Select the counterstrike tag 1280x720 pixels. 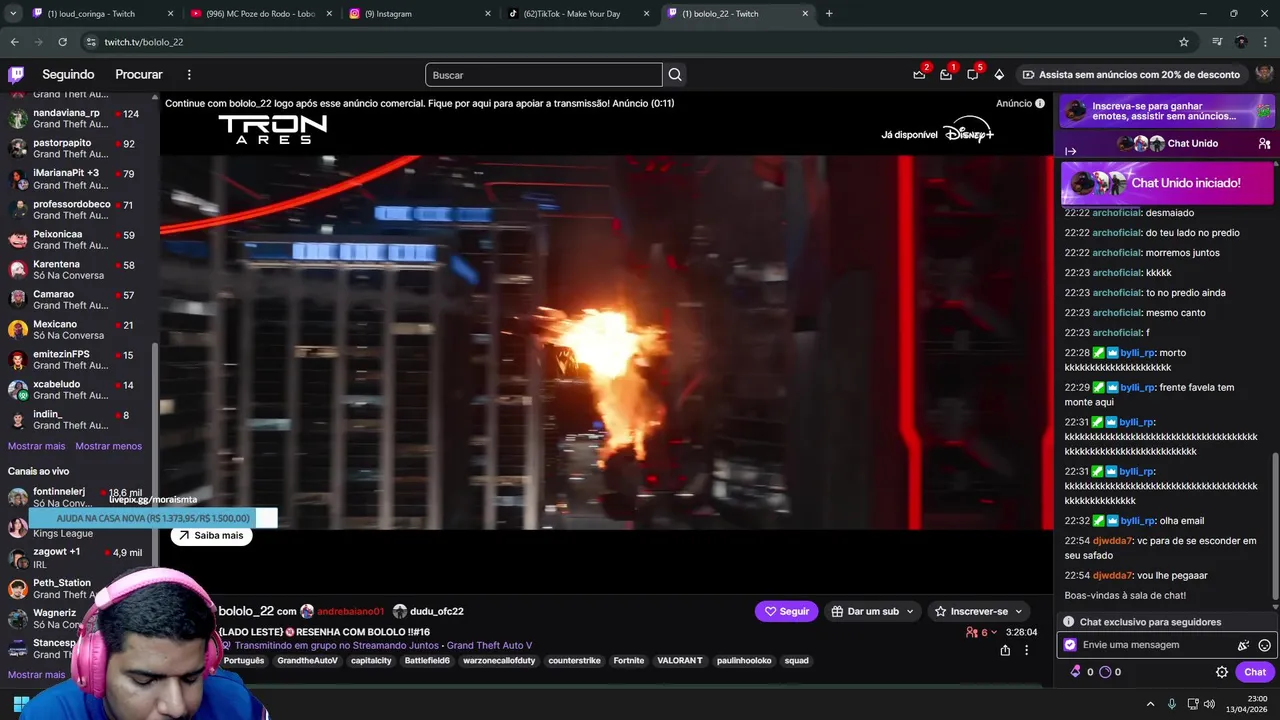pyautogui.click(x=574, y=661)
